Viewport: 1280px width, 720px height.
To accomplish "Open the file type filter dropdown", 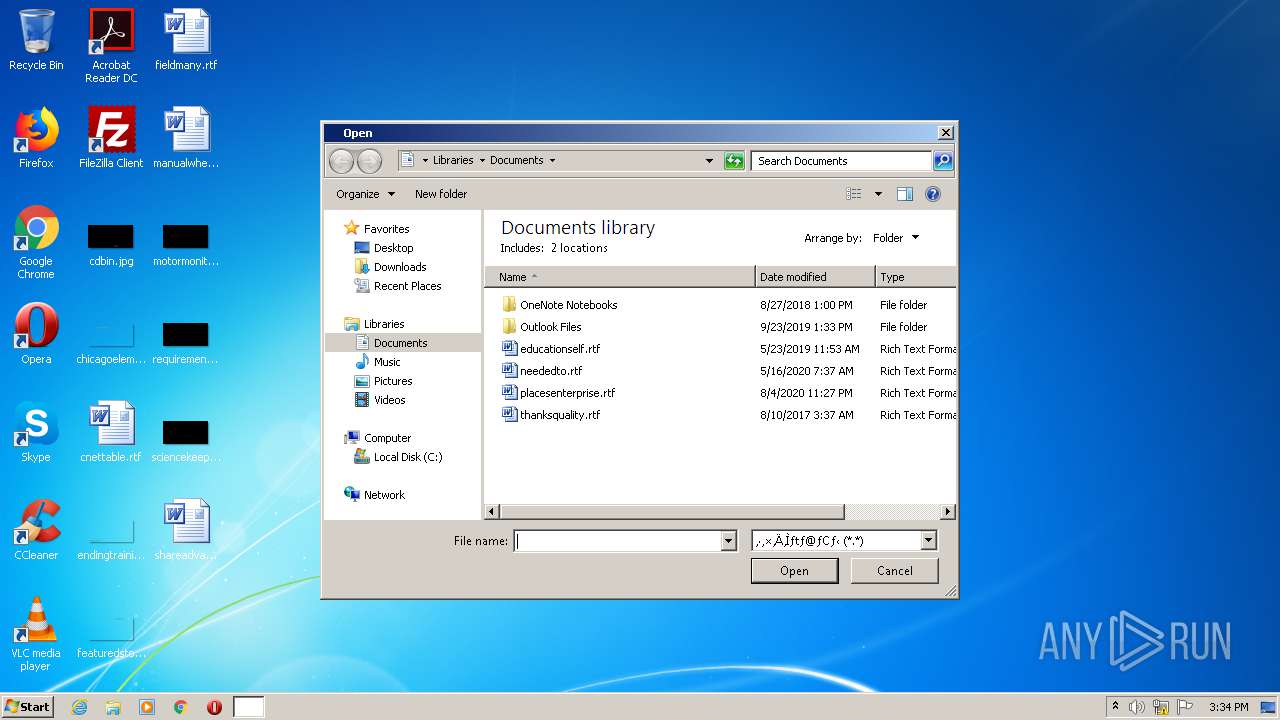I will [928, 541].
